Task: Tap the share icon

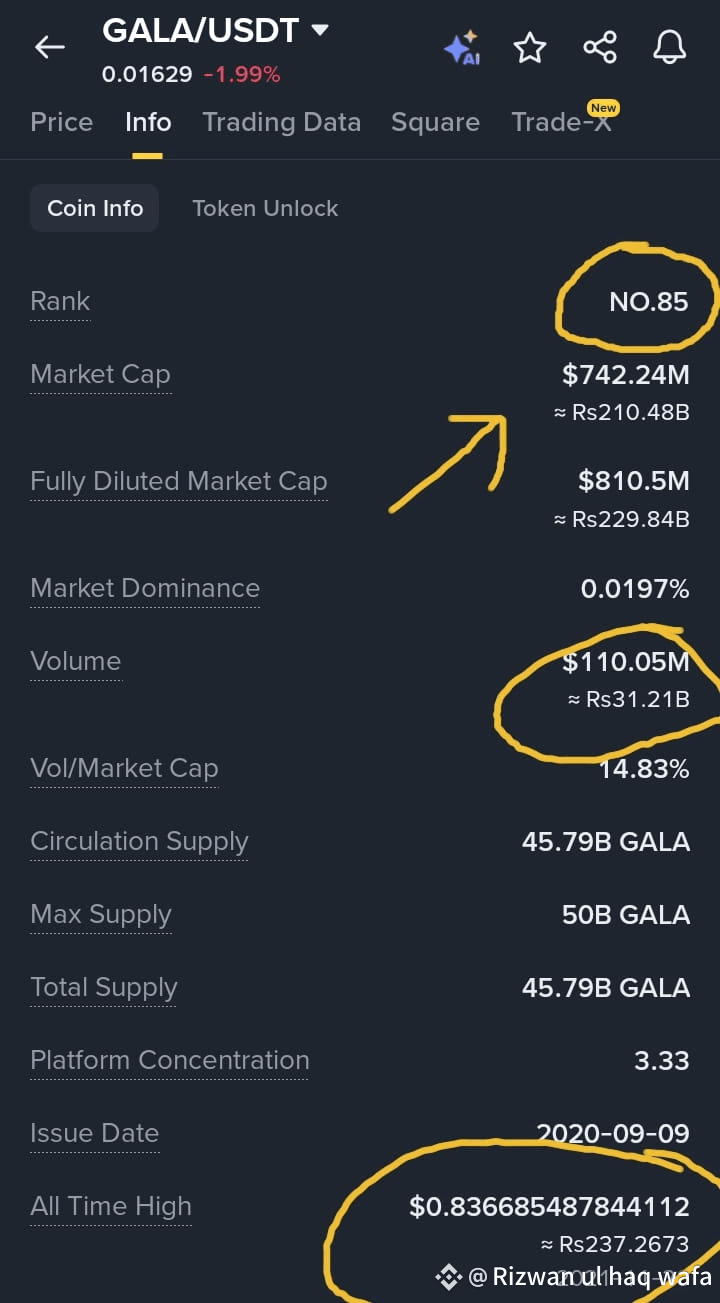Action: pos(600,47)
